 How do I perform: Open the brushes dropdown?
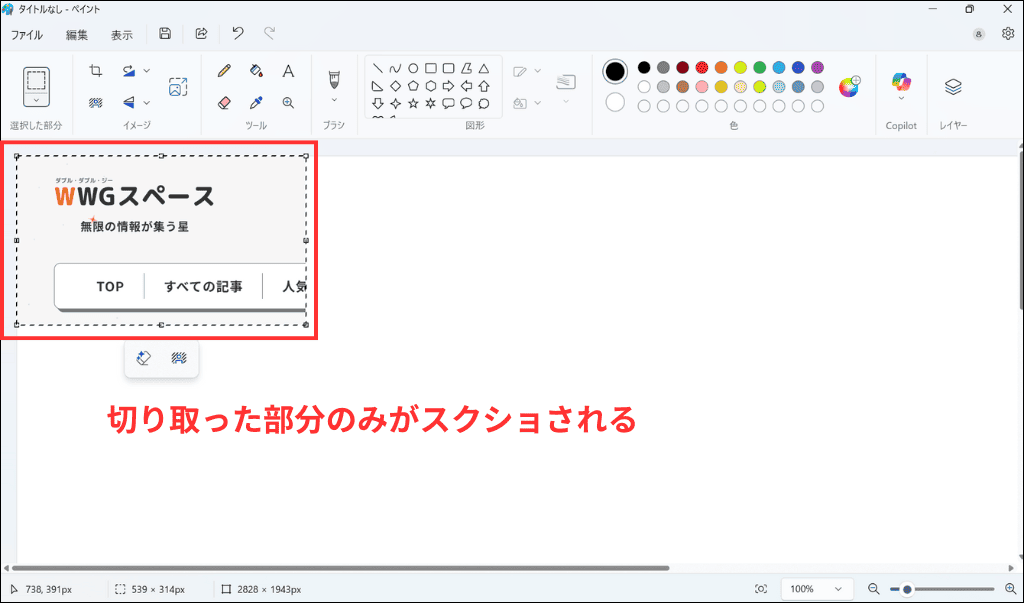click(x=334, y=100)
